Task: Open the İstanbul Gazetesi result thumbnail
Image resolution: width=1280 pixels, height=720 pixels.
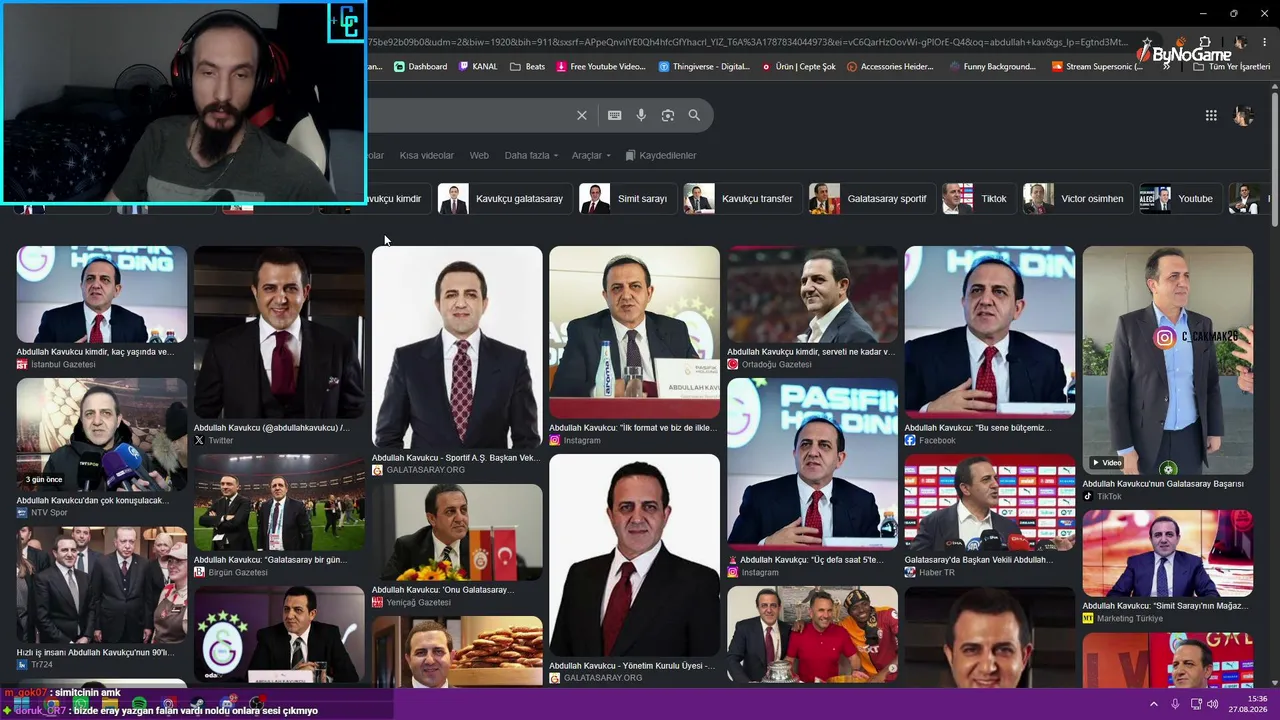Action: point(101,294)
